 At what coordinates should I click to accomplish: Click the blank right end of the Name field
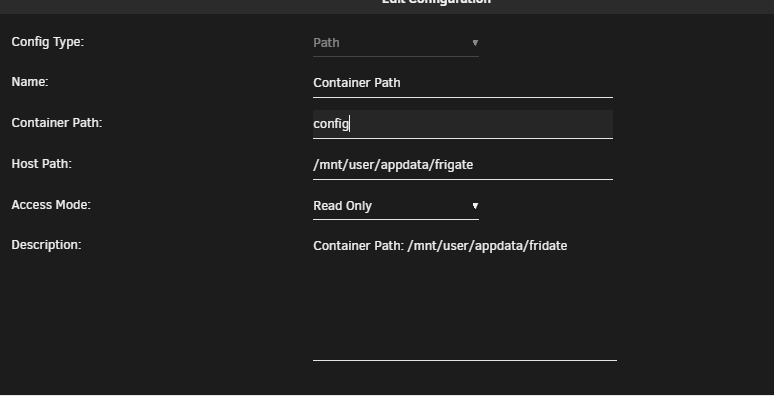506,83
